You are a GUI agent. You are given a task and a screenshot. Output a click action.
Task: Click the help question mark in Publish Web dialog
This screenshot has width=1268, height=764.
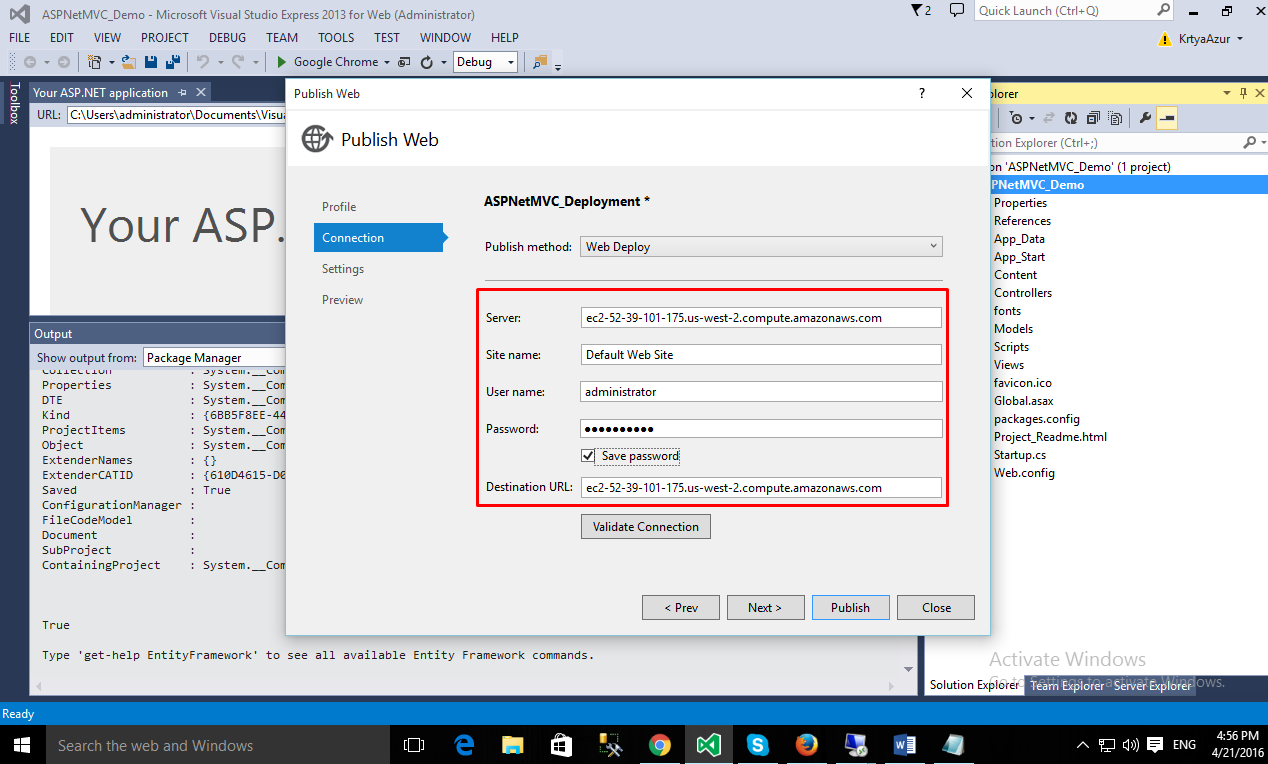[x=922, y=93]
